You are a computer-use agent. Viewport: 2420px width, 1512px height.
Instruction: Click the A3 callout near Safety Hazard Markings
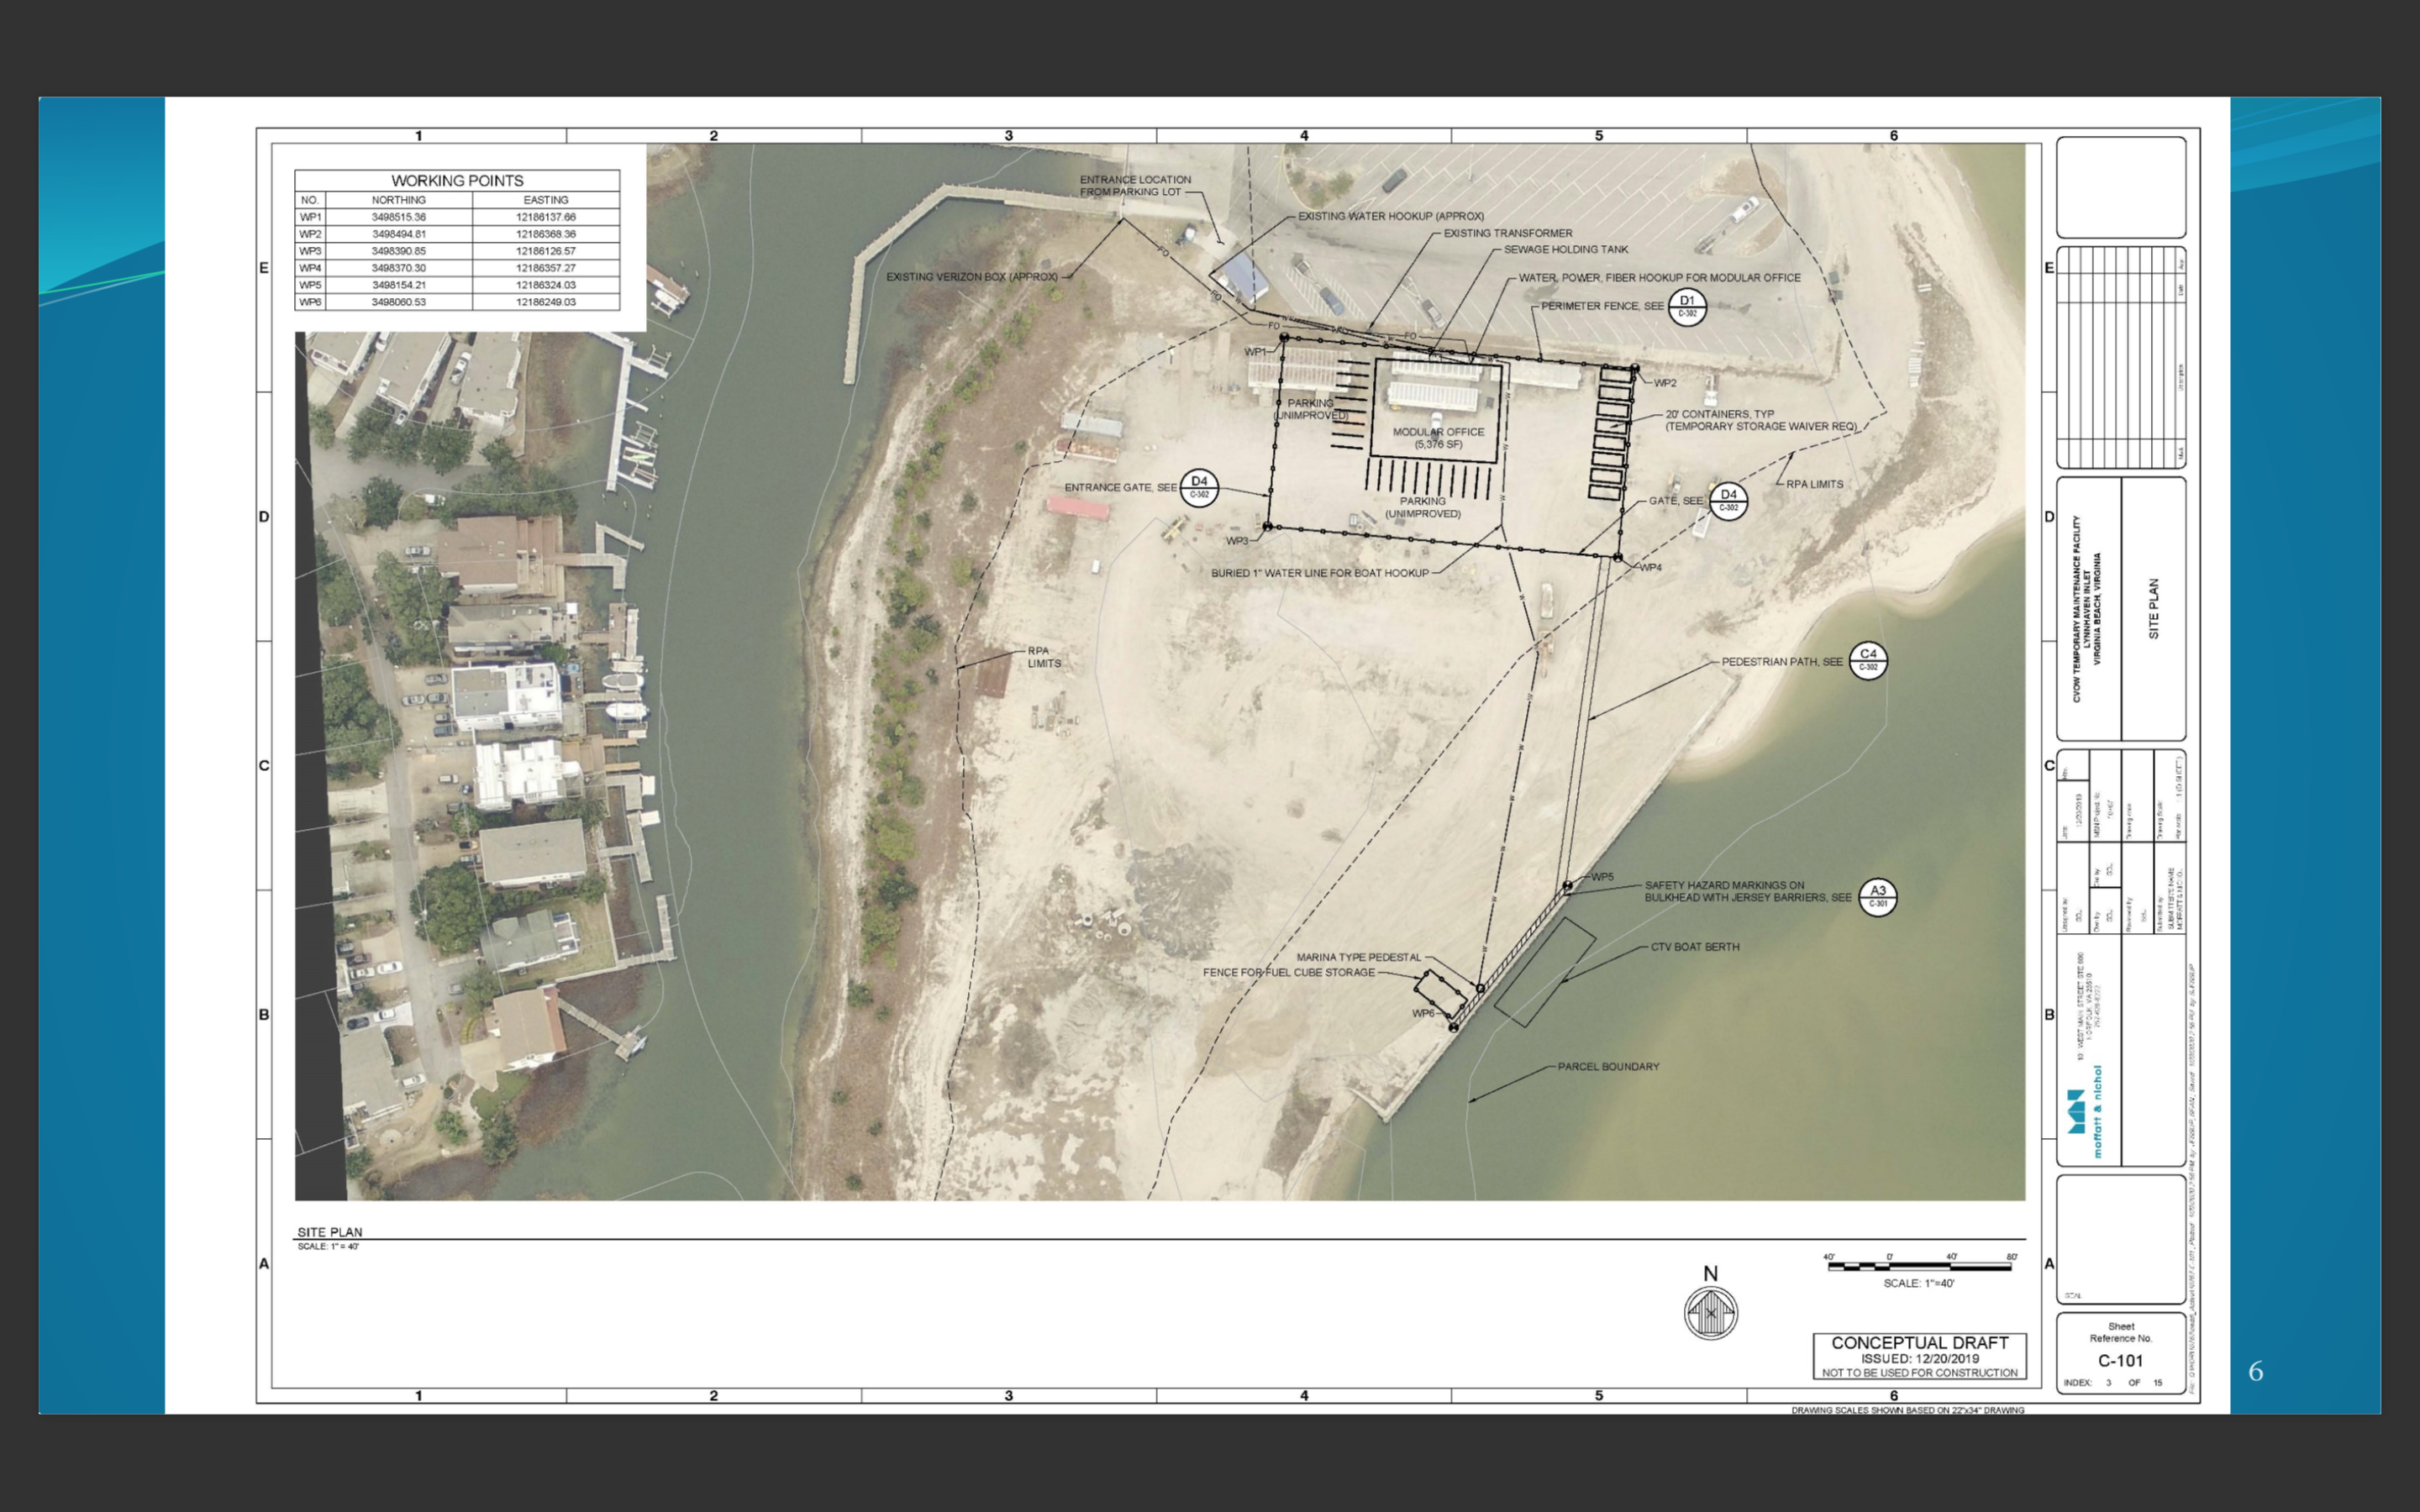[1877, 896]
